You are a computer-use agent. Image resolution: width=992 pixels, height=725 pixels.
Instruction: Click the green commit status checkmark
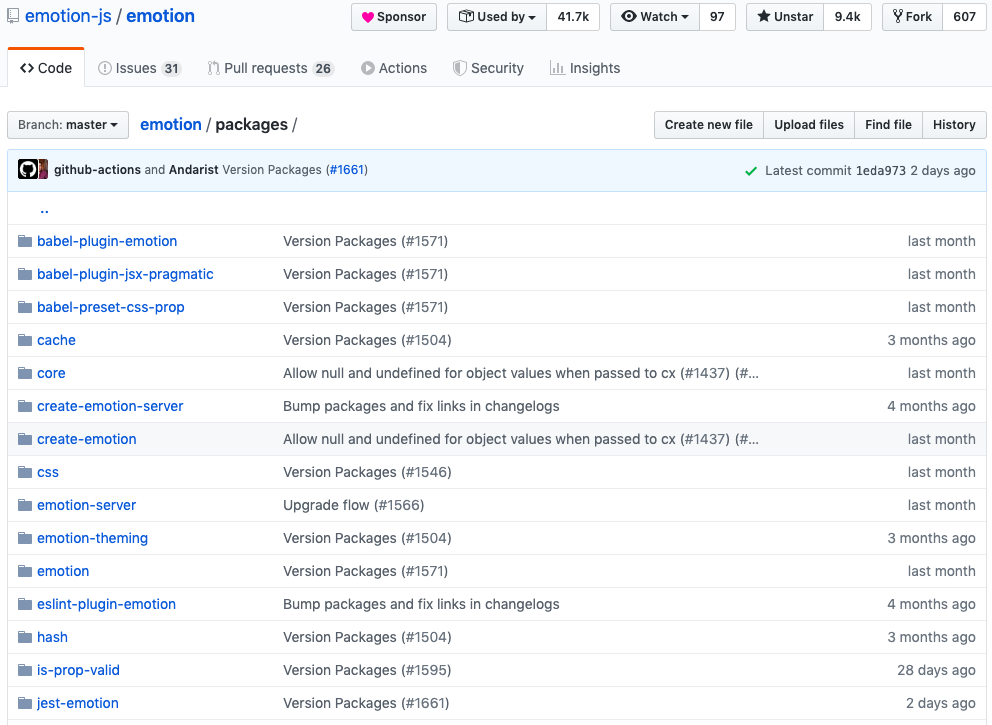[751, 171]
